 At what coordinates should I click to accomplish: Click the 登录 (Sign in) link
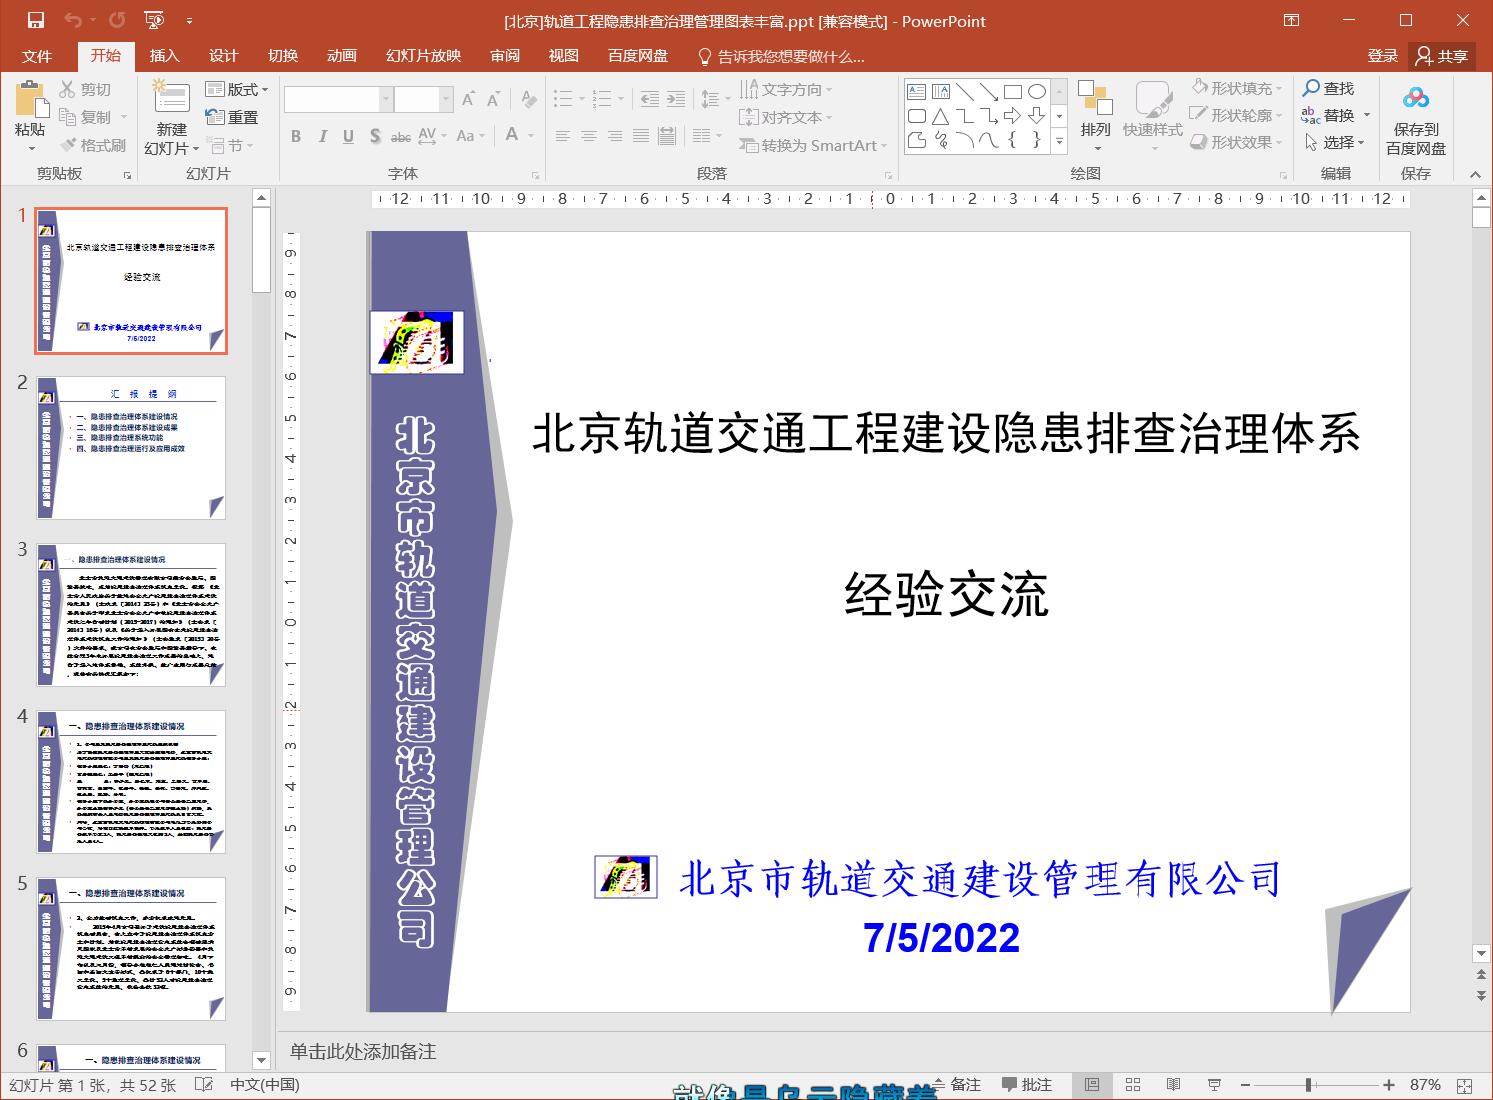pyautogui.click(x=1383, y=56)
